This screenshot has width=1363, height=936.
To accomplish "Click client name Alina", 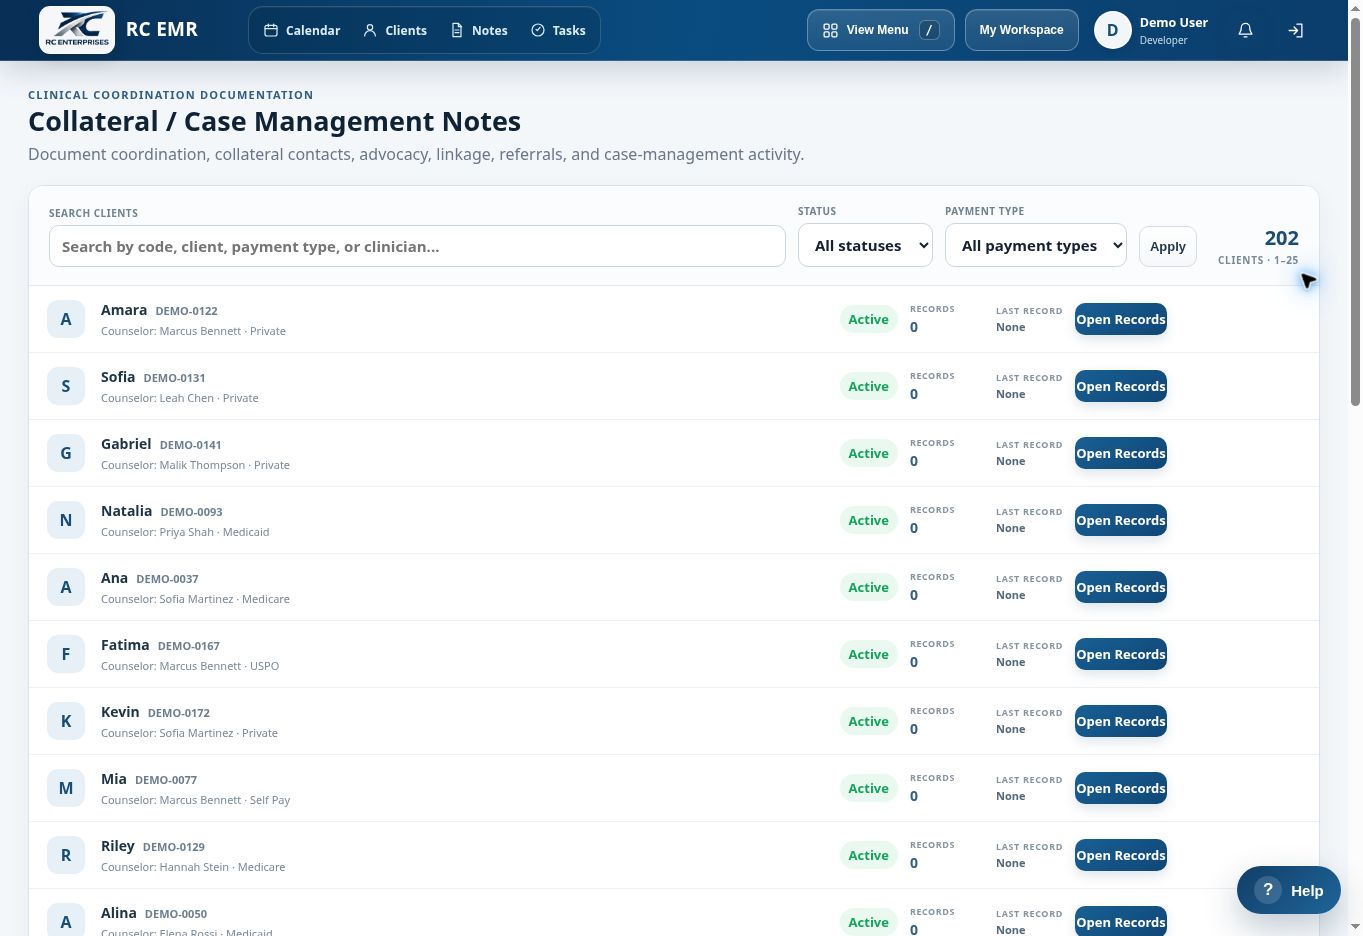I will tap(118, 913).
